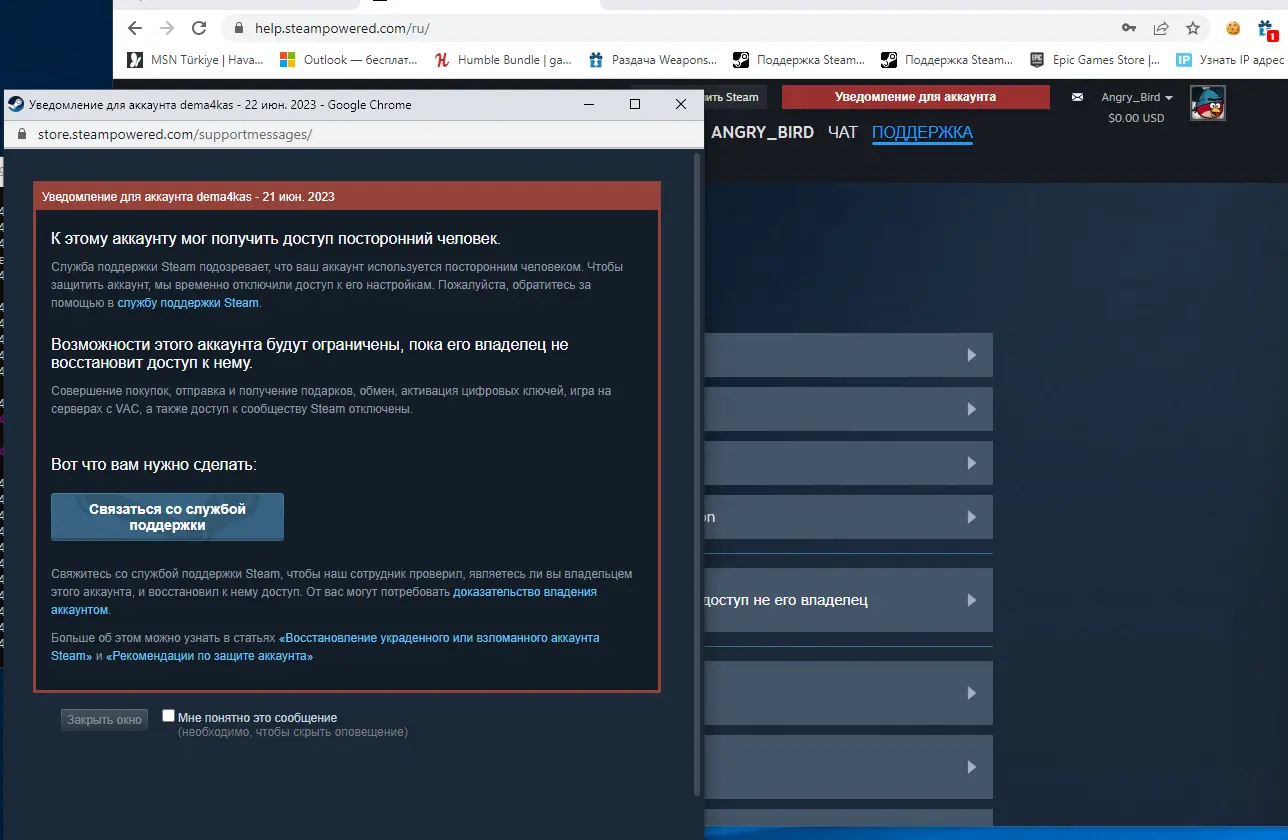Open the ЧАТ menu item
This screenshot has width=1288, height=840.
(x=842, y=132)
